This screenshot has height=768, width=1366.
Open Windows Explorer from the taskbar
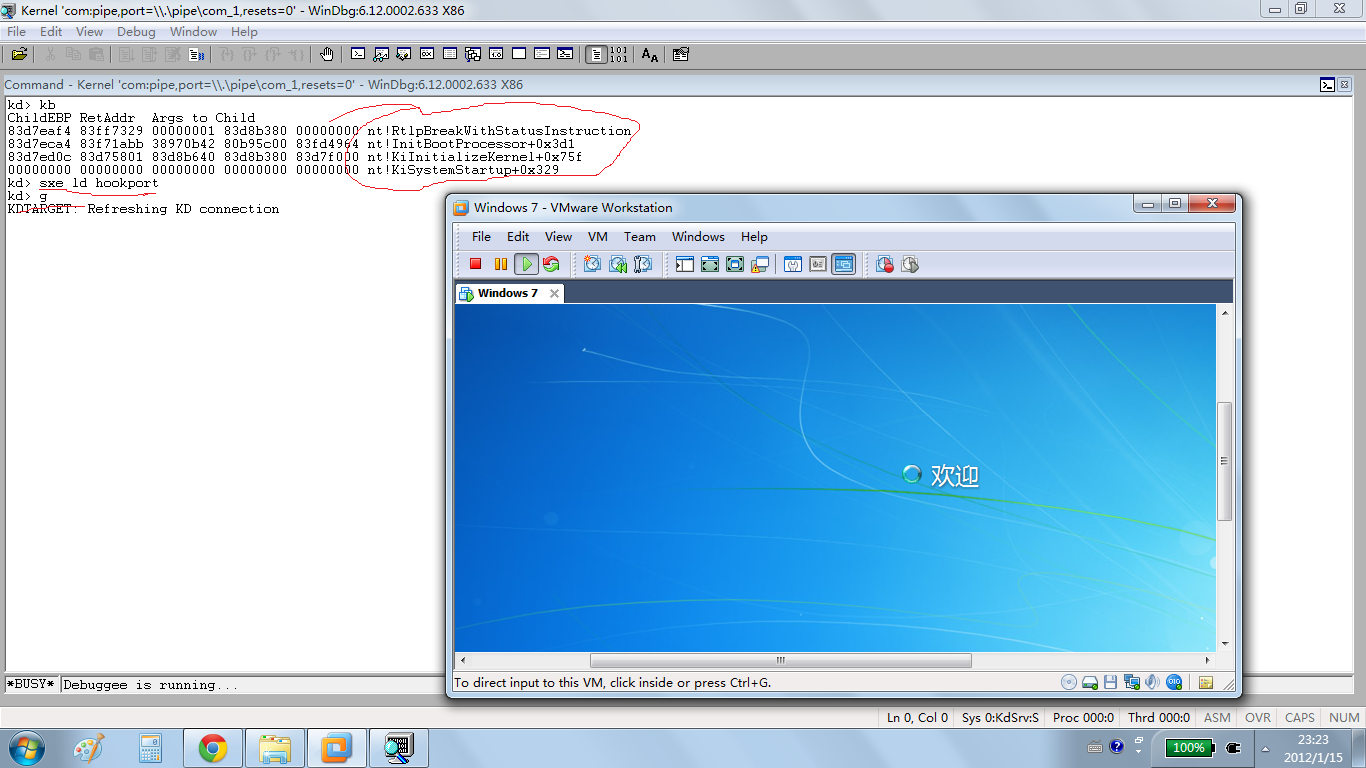274,748
